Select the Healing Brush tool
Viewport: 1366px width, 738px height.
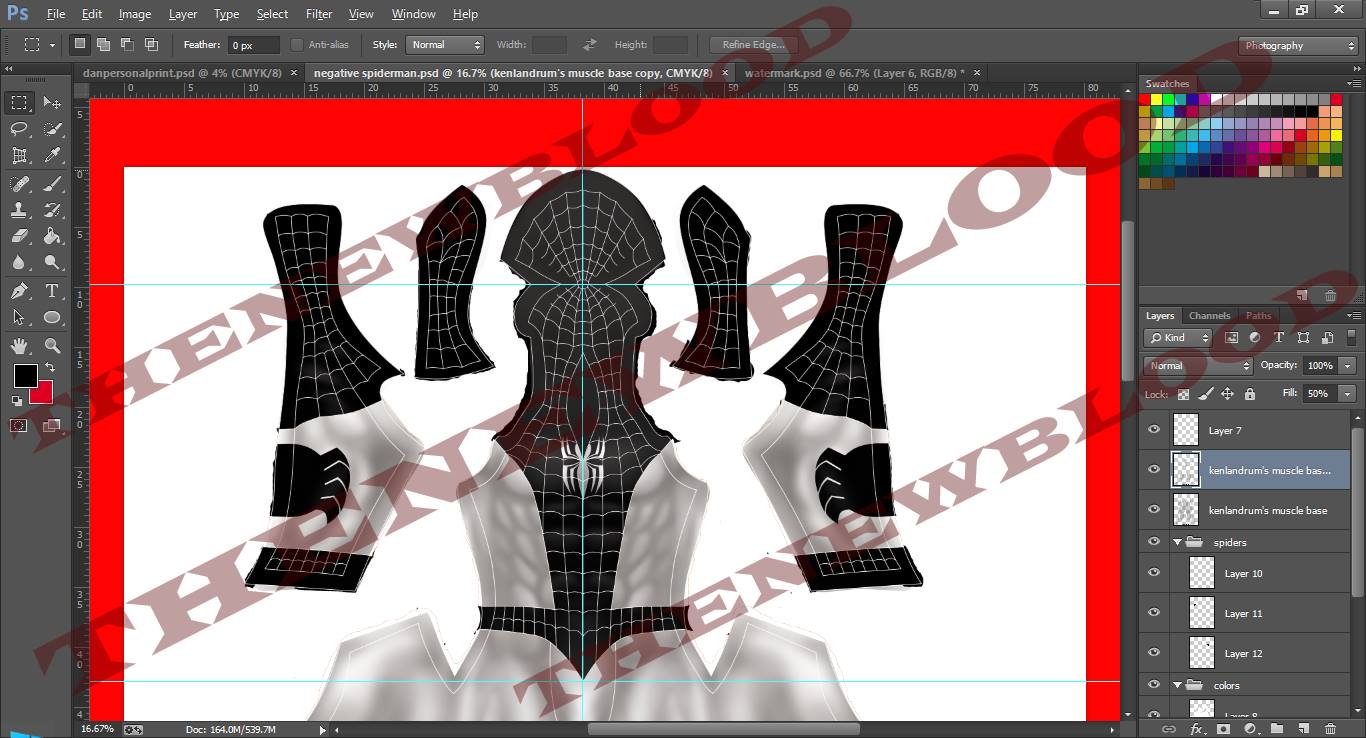19,183
